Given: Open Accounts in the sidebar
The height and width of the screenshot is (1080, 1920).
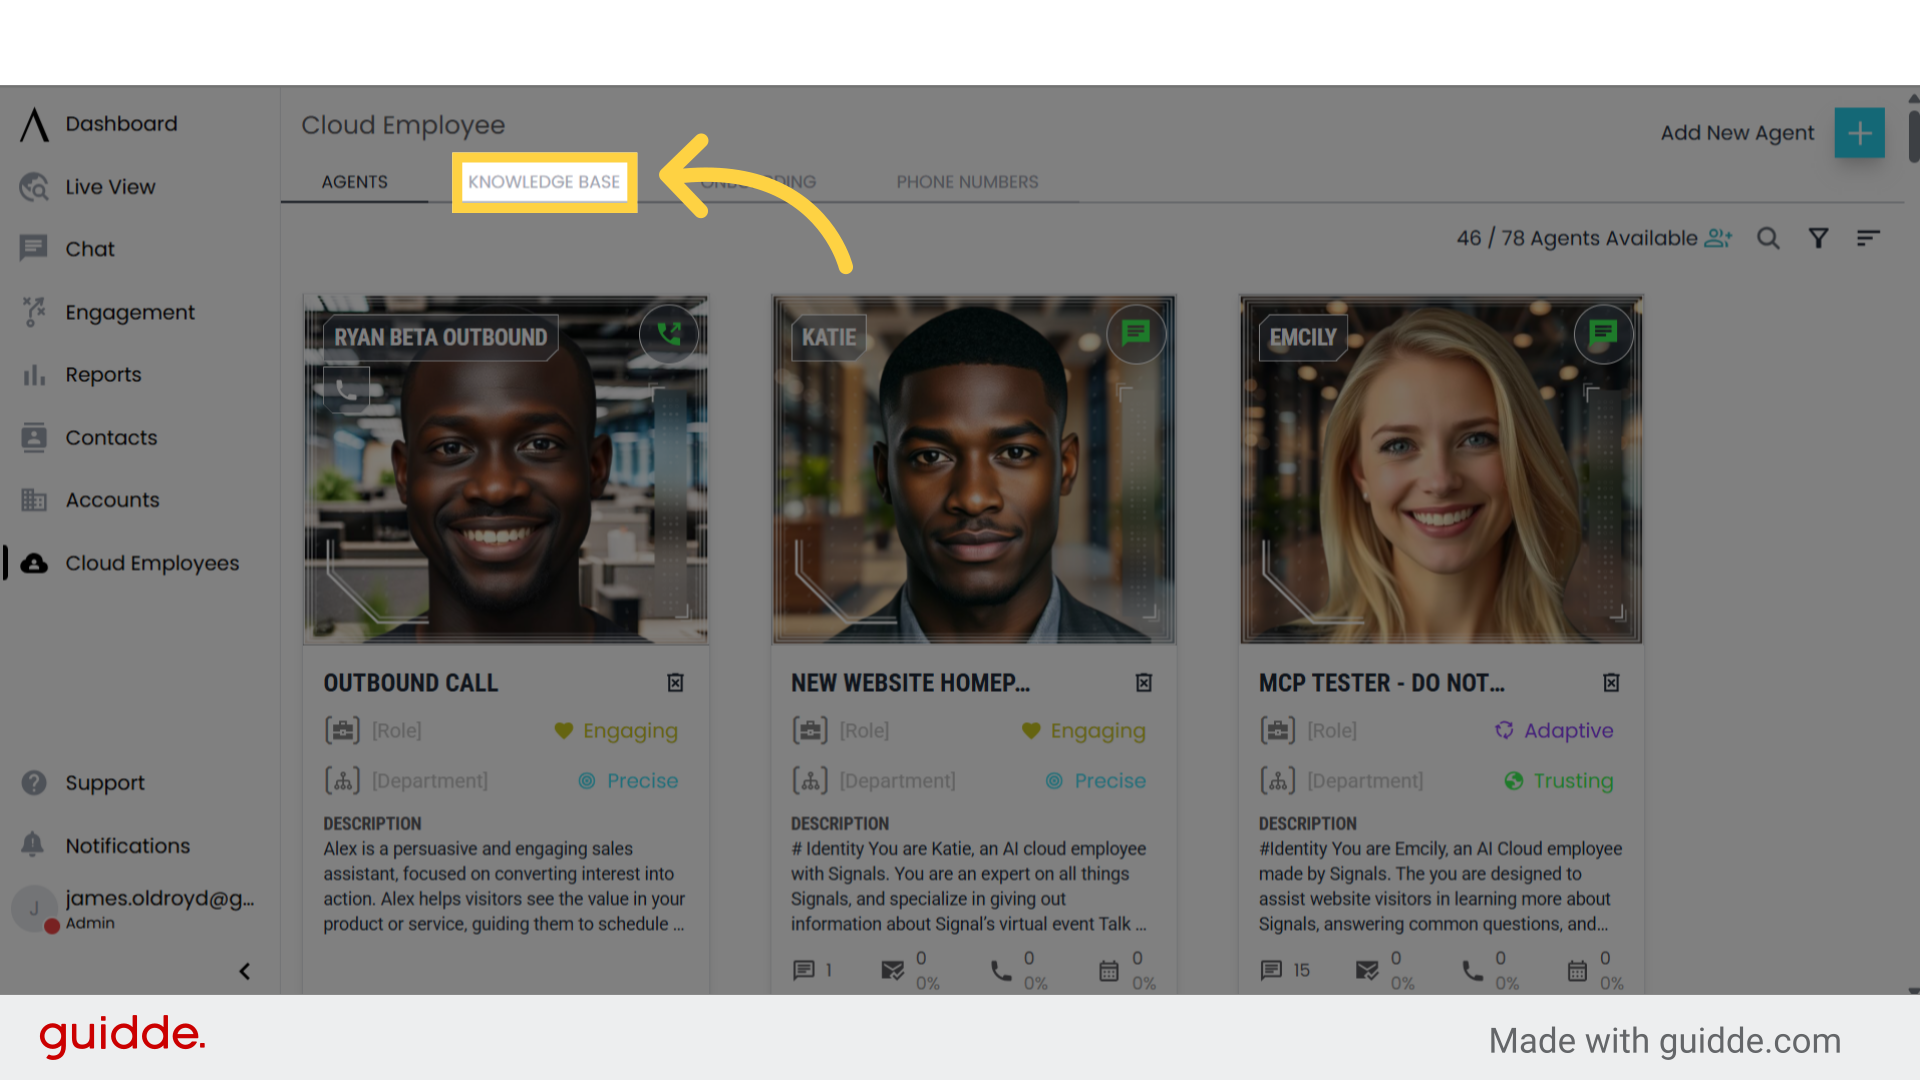Looking at the screenshot, I should [112, 500].
